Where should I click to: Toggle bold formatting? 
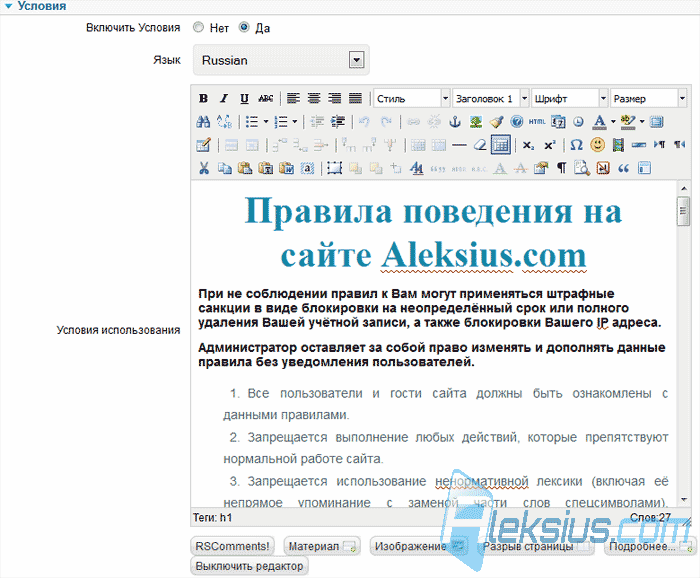203,98
